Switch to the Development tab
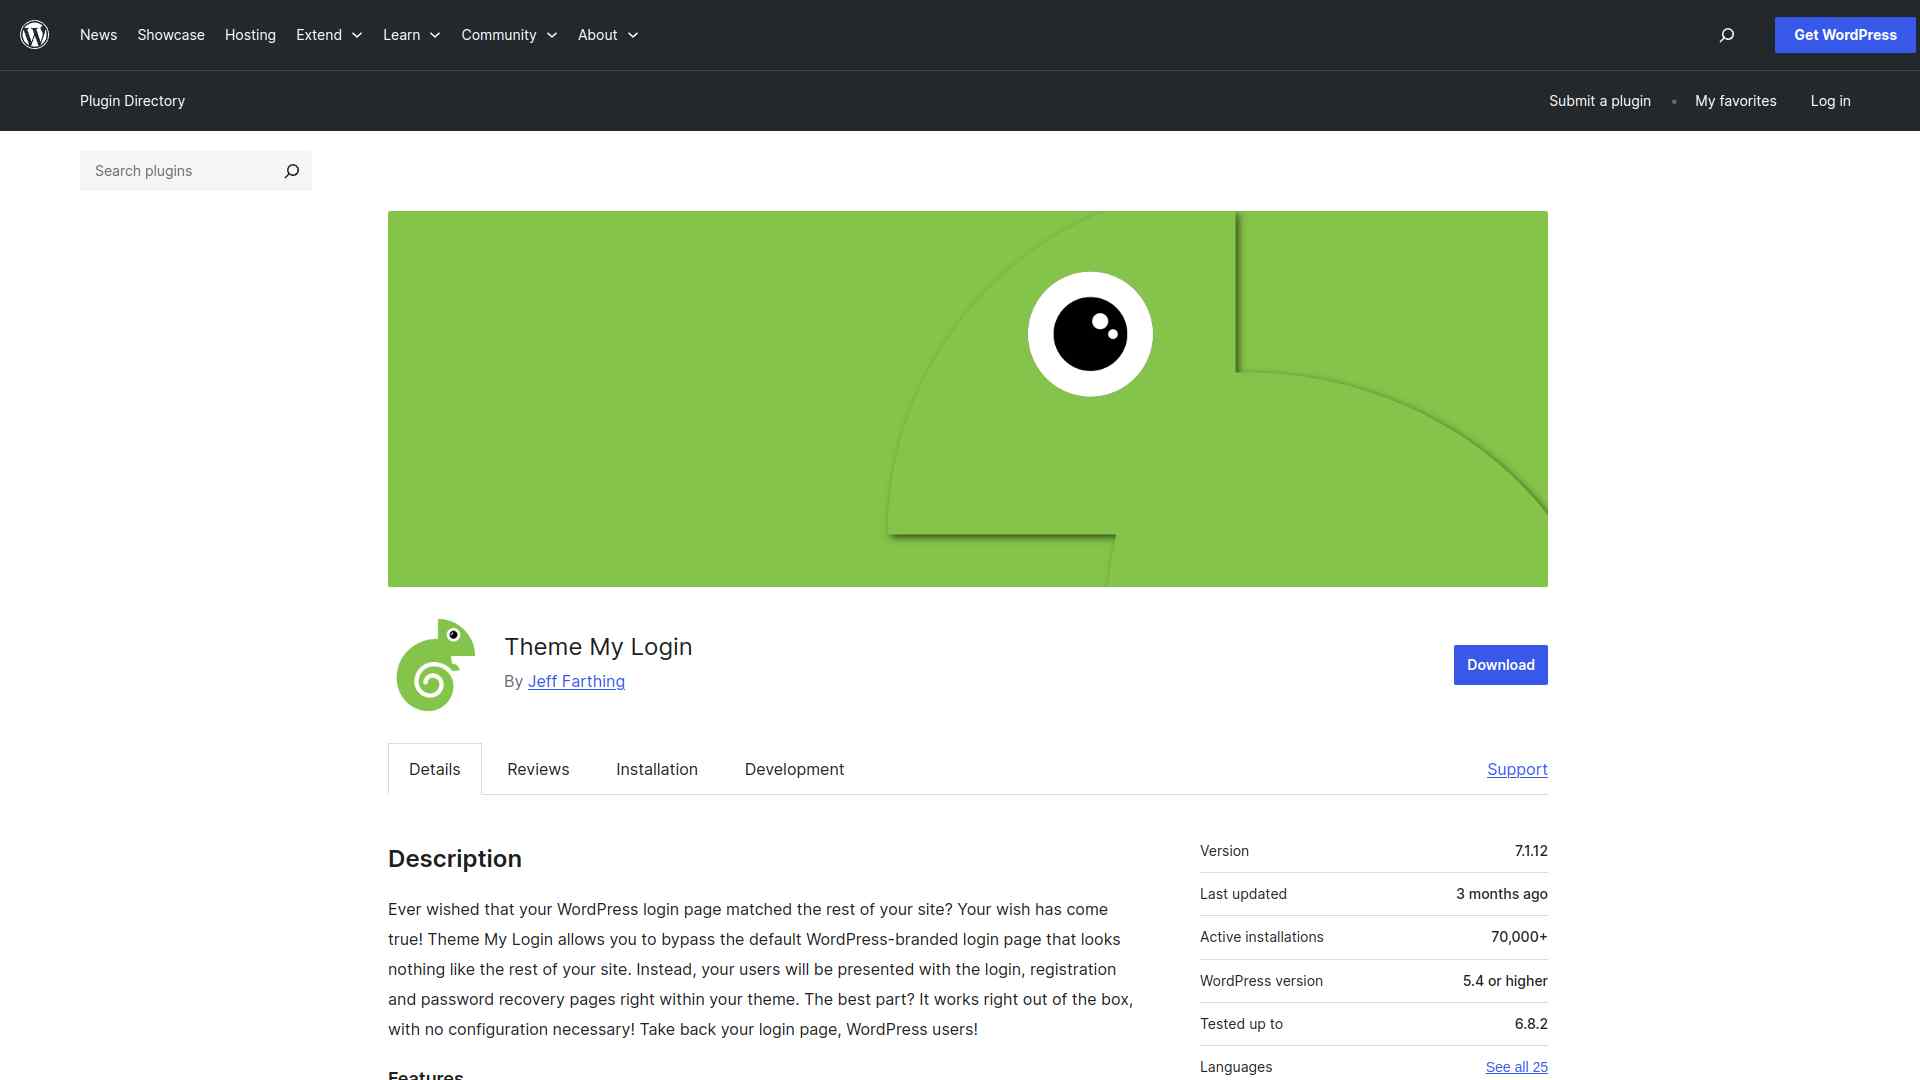The height and width of the screenshot is (1080, 1920). coord(794,769)
